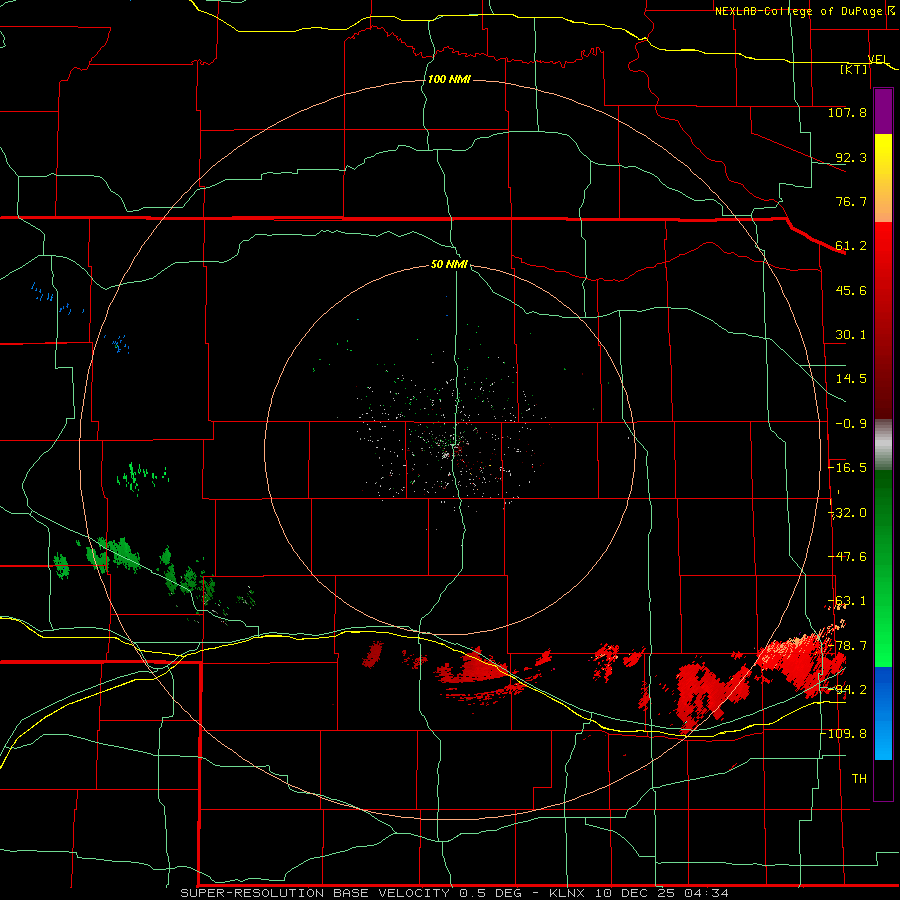Image resolution: width=900 pixels, height=900 pixels.
Task: Select the -63.1 legend value
Action: coord(847,601)
